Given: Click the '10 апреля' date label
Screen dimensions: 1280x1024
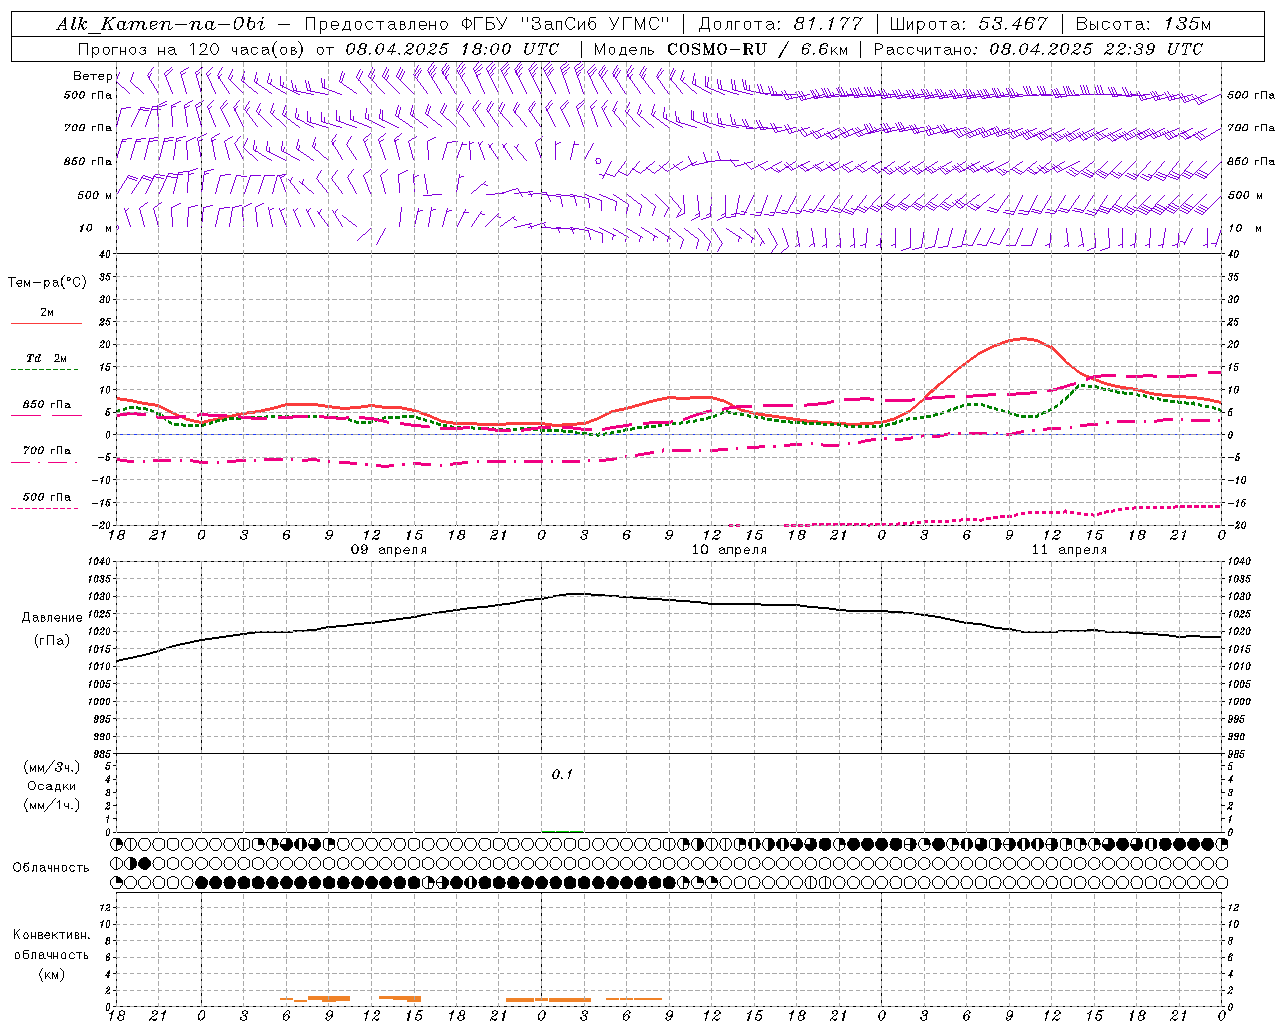Looking at the screenshot, I should 730,550.
